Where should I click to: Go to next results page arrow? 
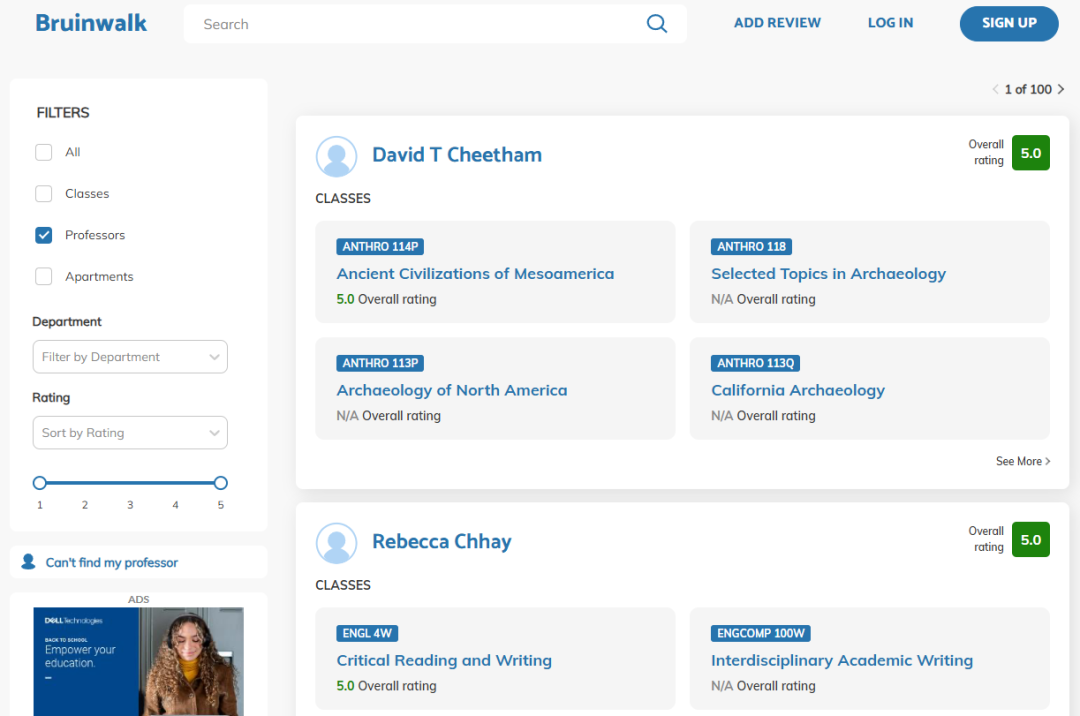point(1061,90)
